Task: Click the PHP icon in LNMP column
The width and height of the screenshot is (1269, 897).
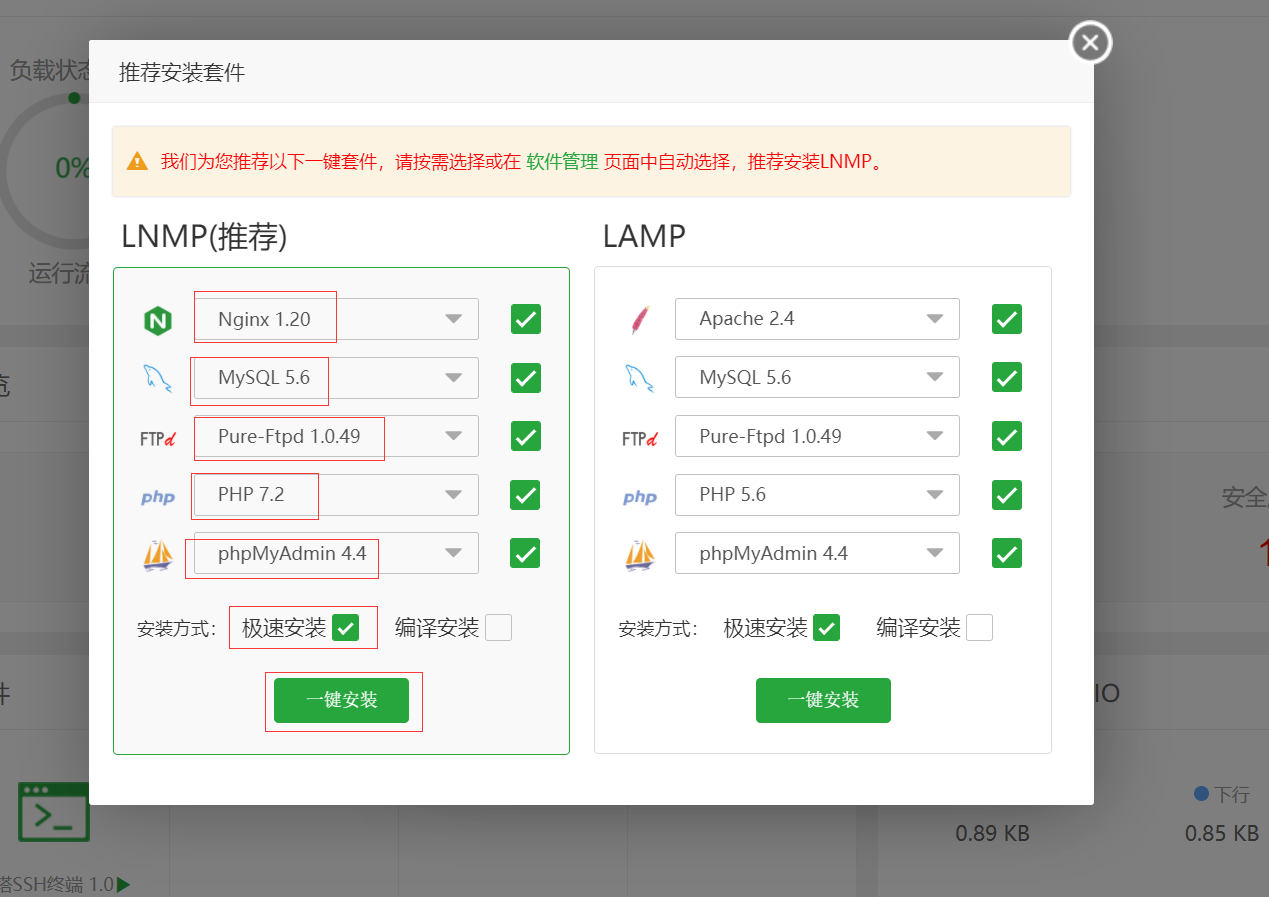Action: point(157,495)
